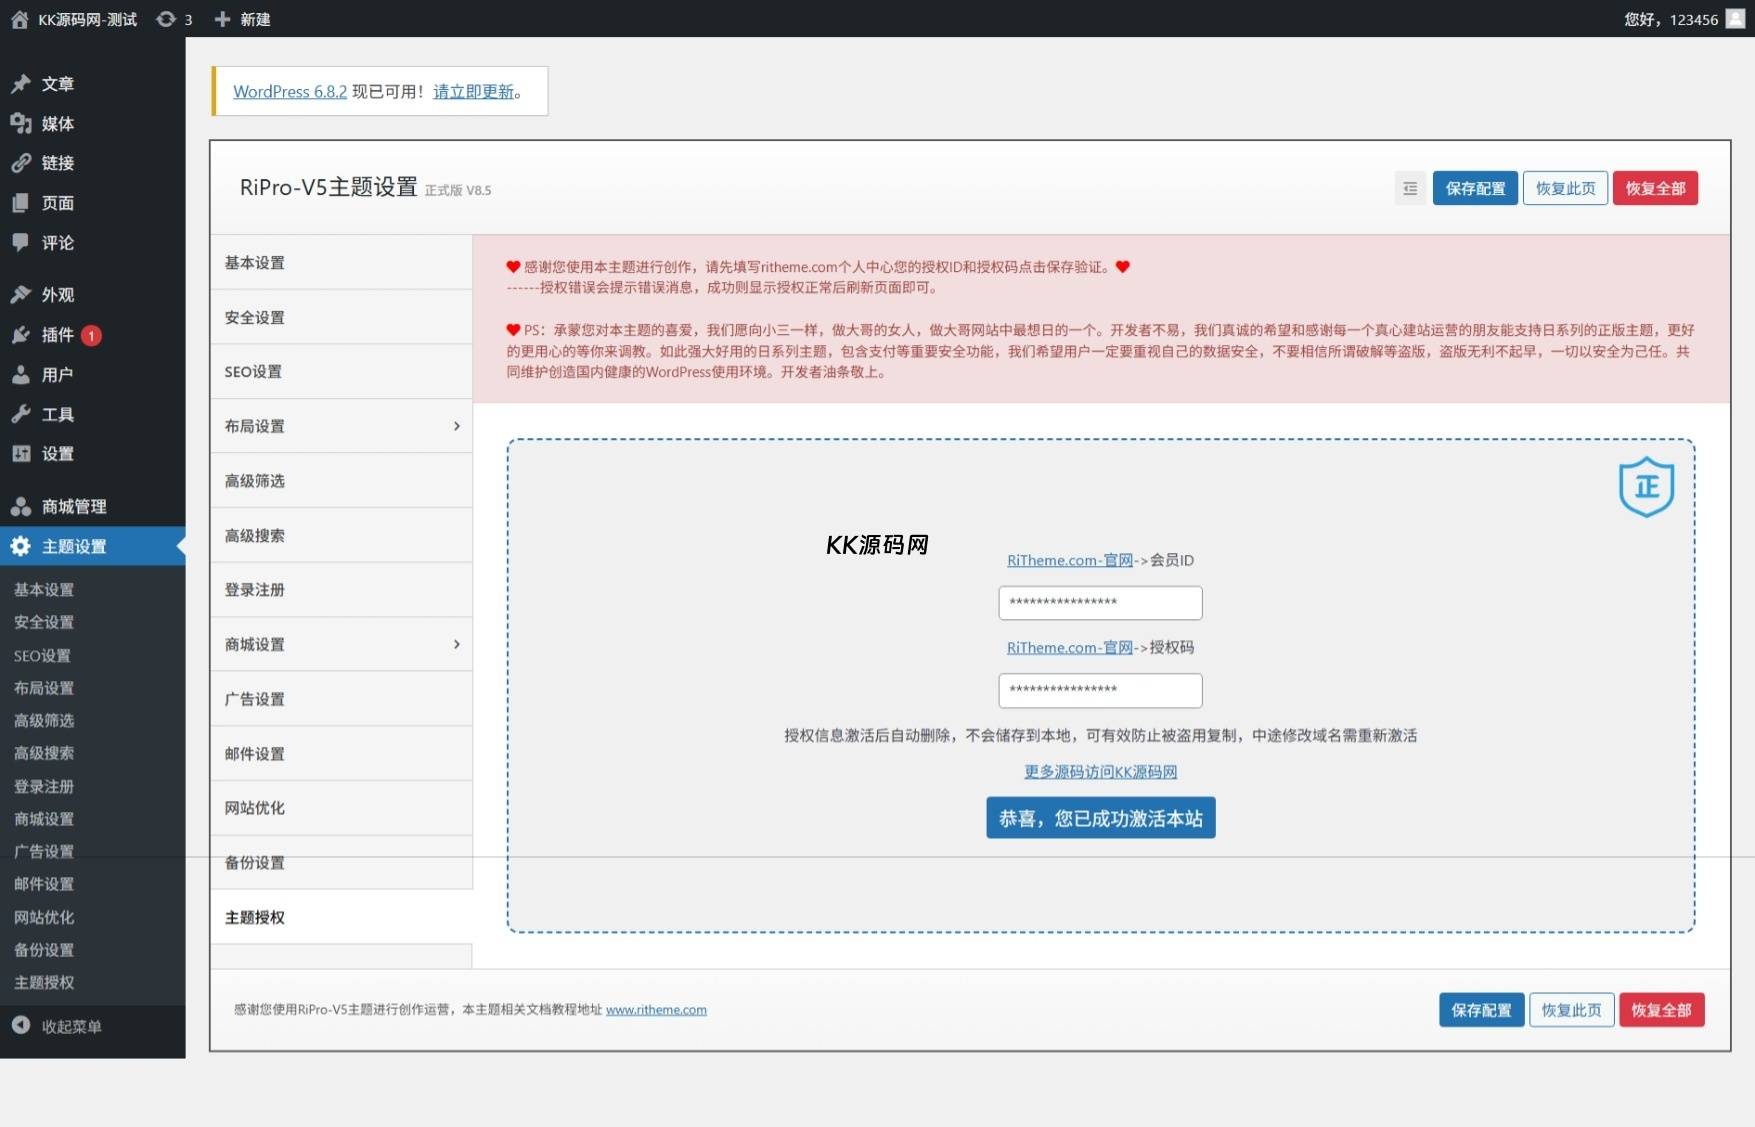Image resolution: width=1755 pixels, height=1127 pixels.
Task: Open 登录注册 tab in theme panel
Action: click(x=341, y=590)
